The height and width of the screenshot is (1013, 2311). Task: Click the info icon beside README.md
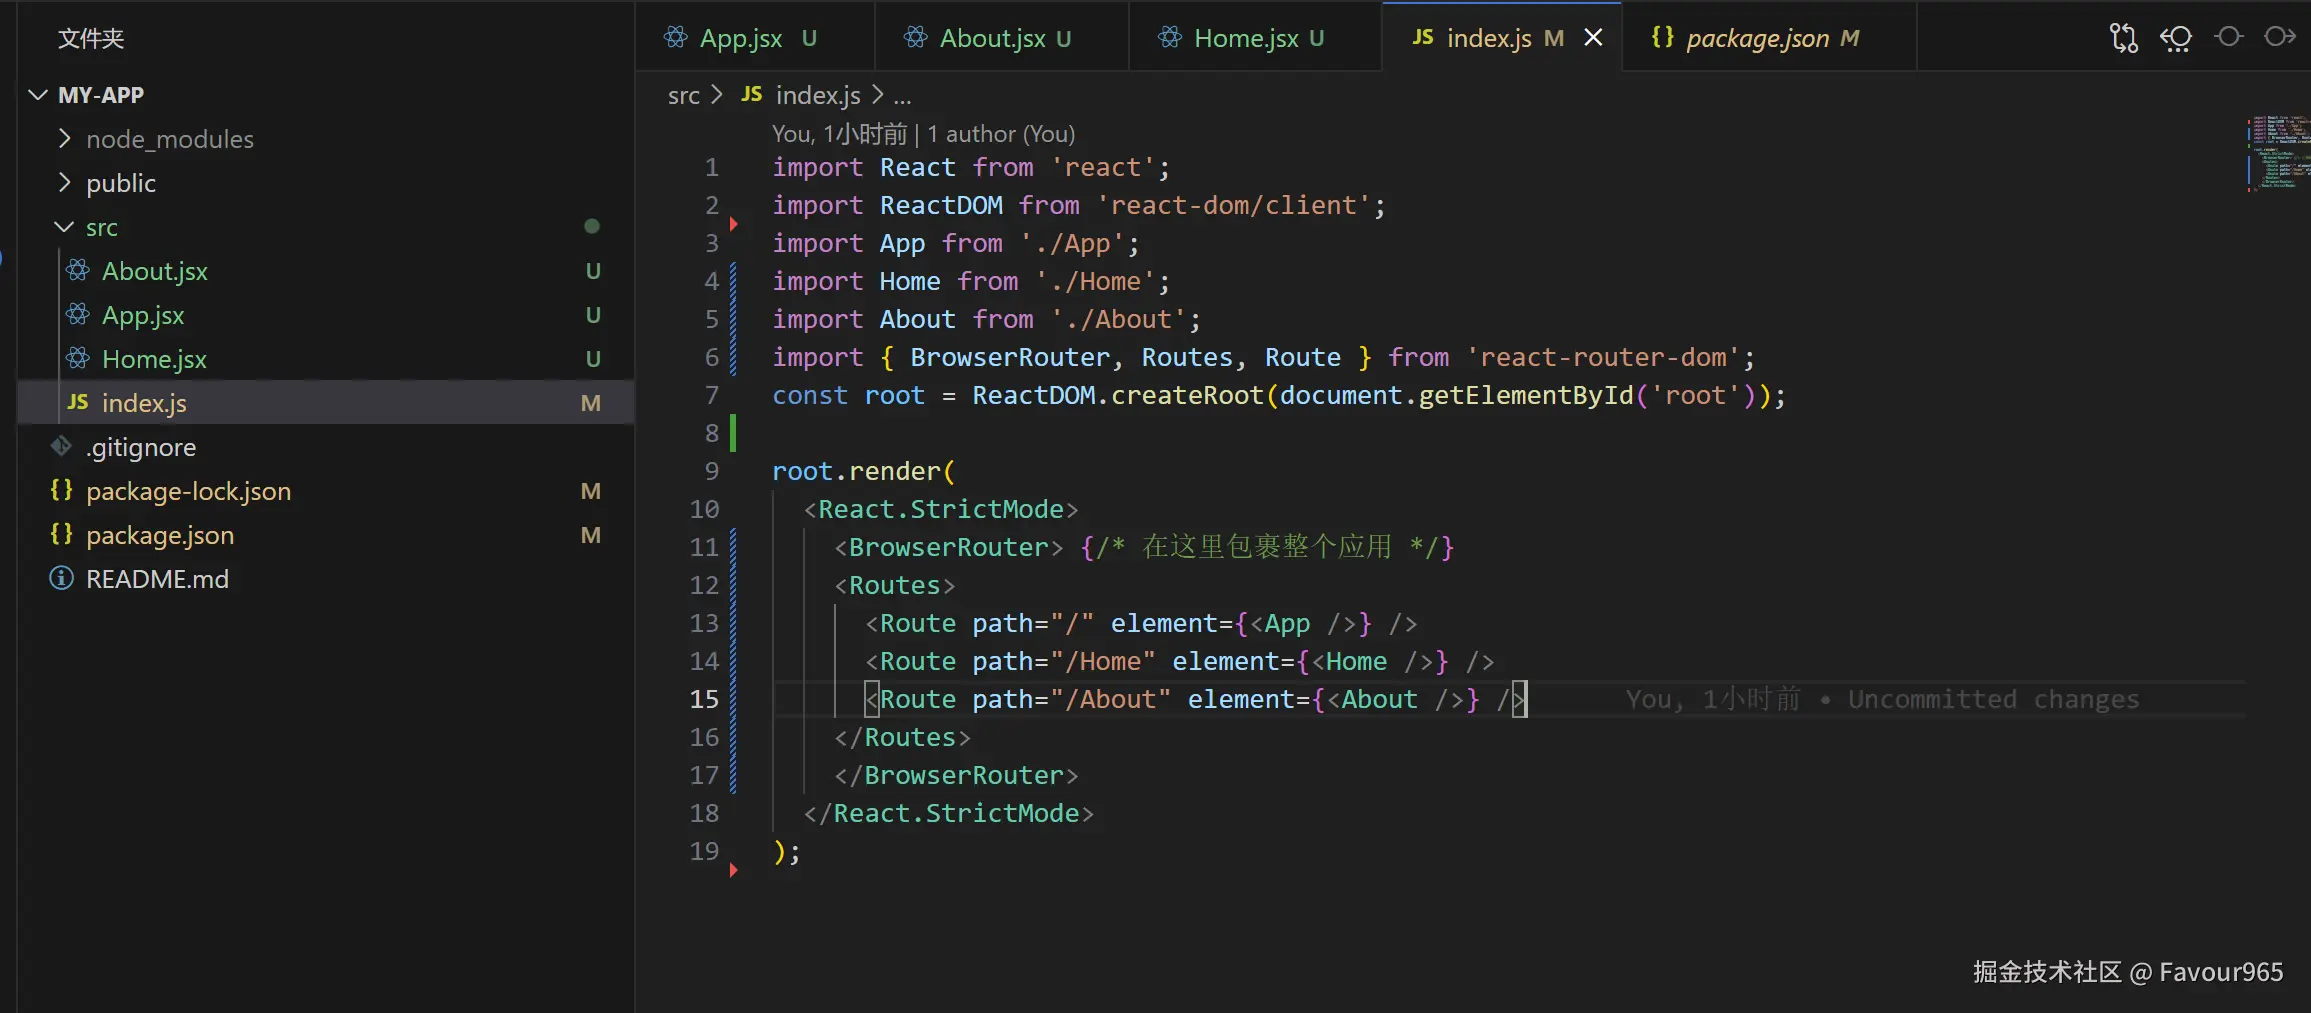pos(62,578)
